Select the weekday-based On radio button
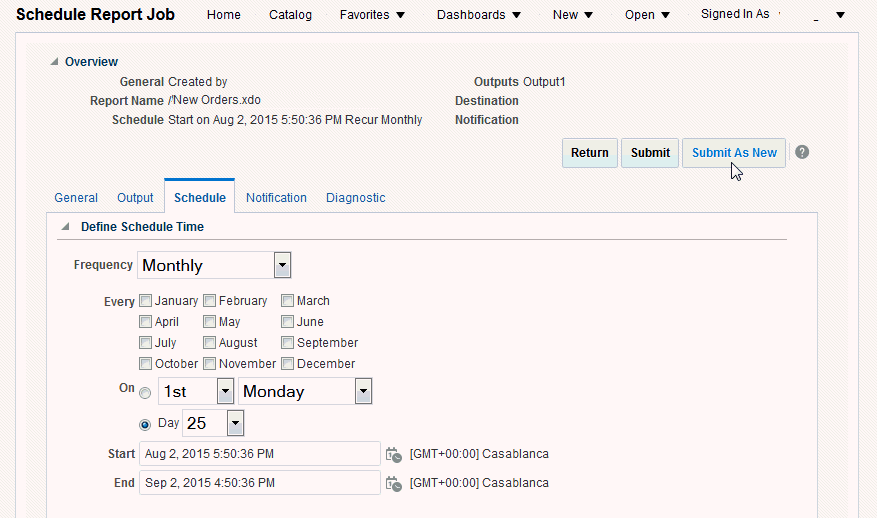This screenshot has height=518, width=877. (146, 393)
